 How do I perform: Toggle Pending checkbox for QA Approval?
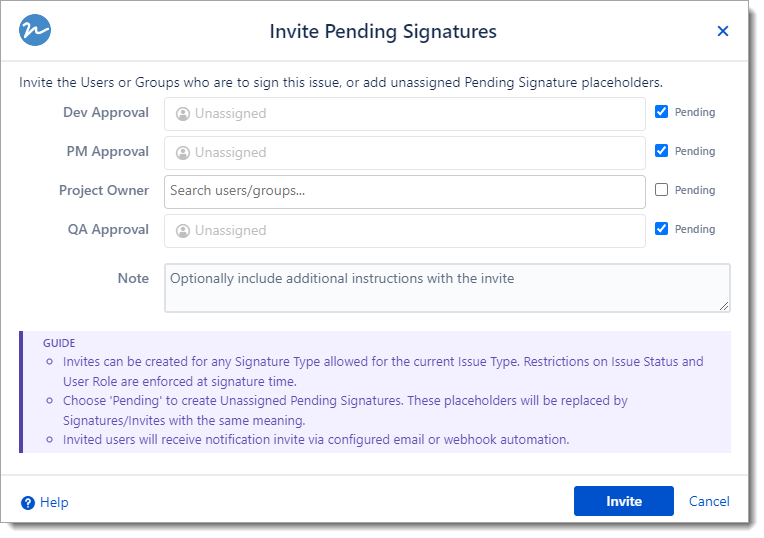coord(661,229)
